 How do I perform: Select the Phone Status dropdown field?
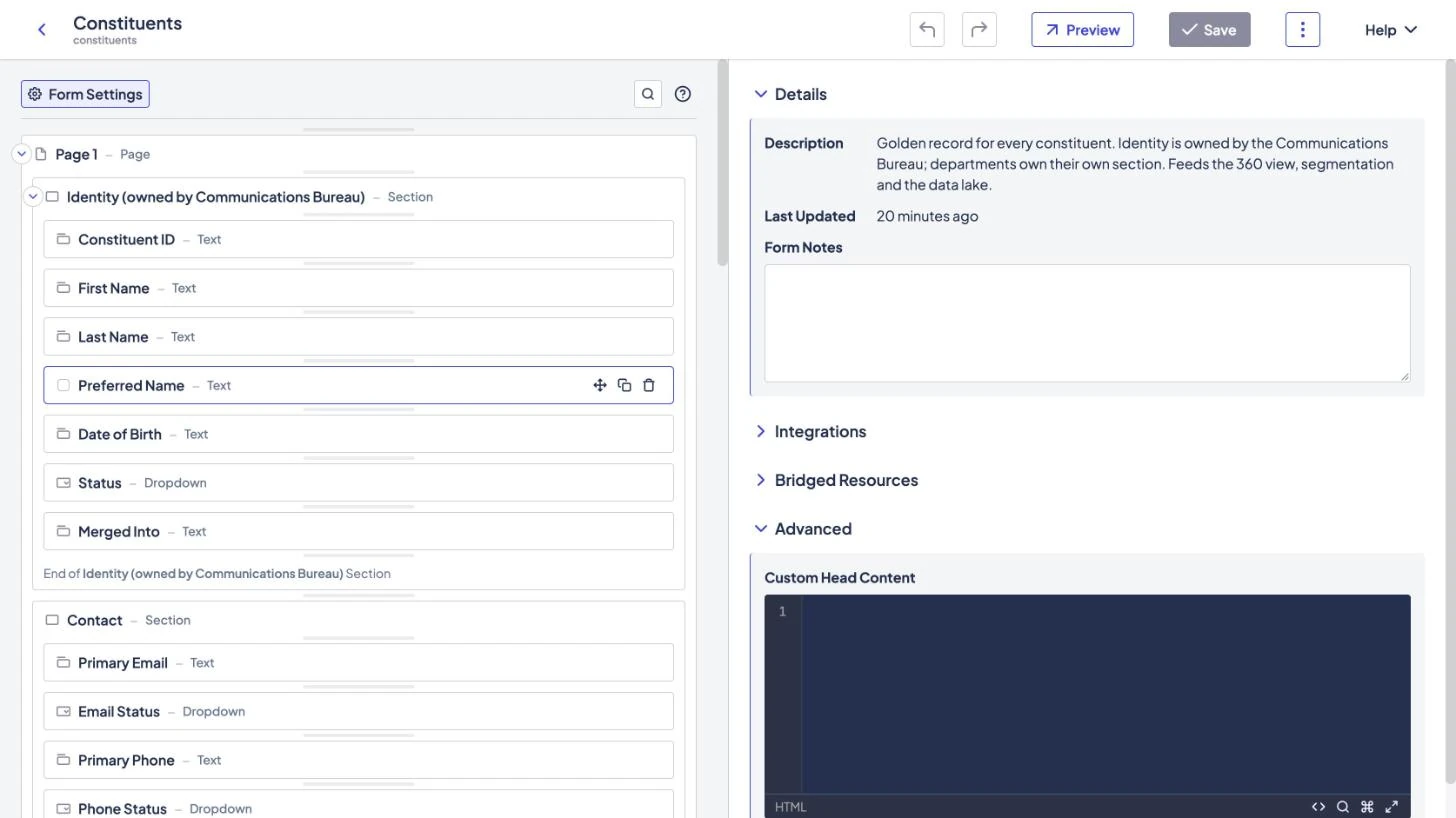[358, 805]
